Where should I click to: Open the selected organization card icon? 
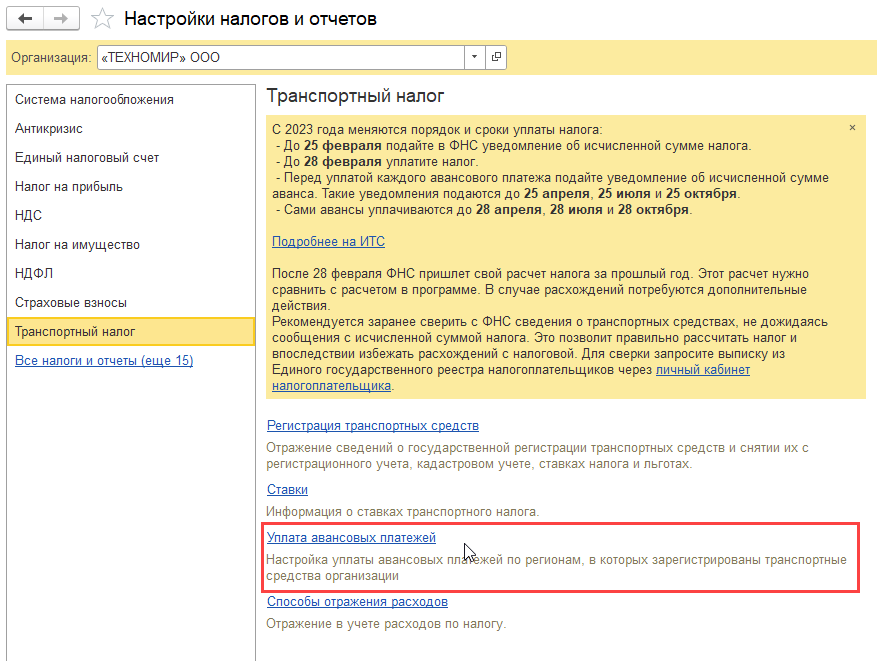[496, 57]
